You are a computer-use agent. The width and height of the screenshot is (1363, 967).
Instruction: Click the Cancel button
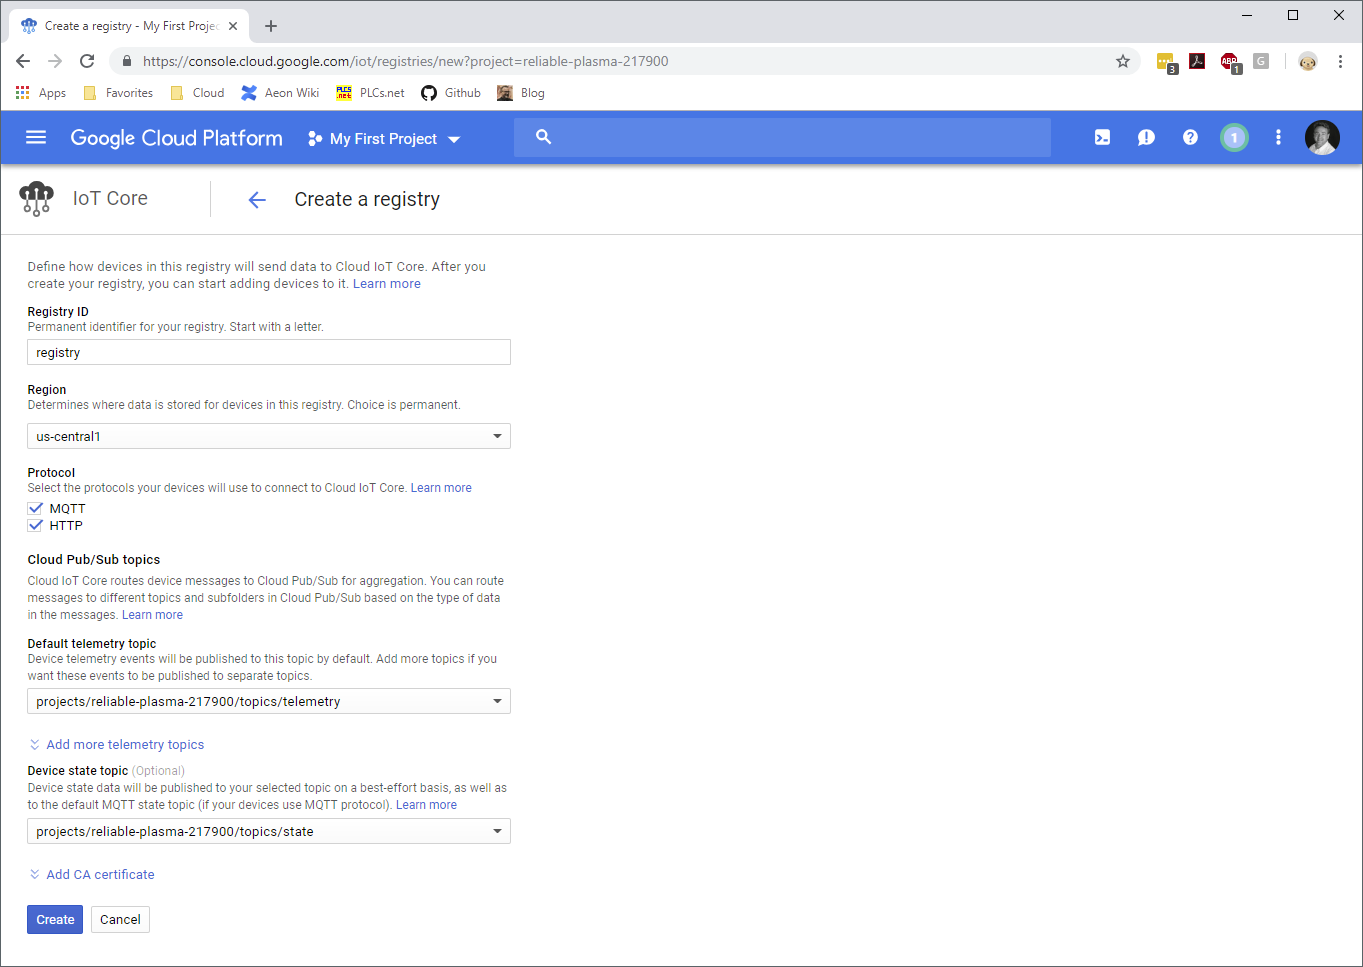pos(120,919)
